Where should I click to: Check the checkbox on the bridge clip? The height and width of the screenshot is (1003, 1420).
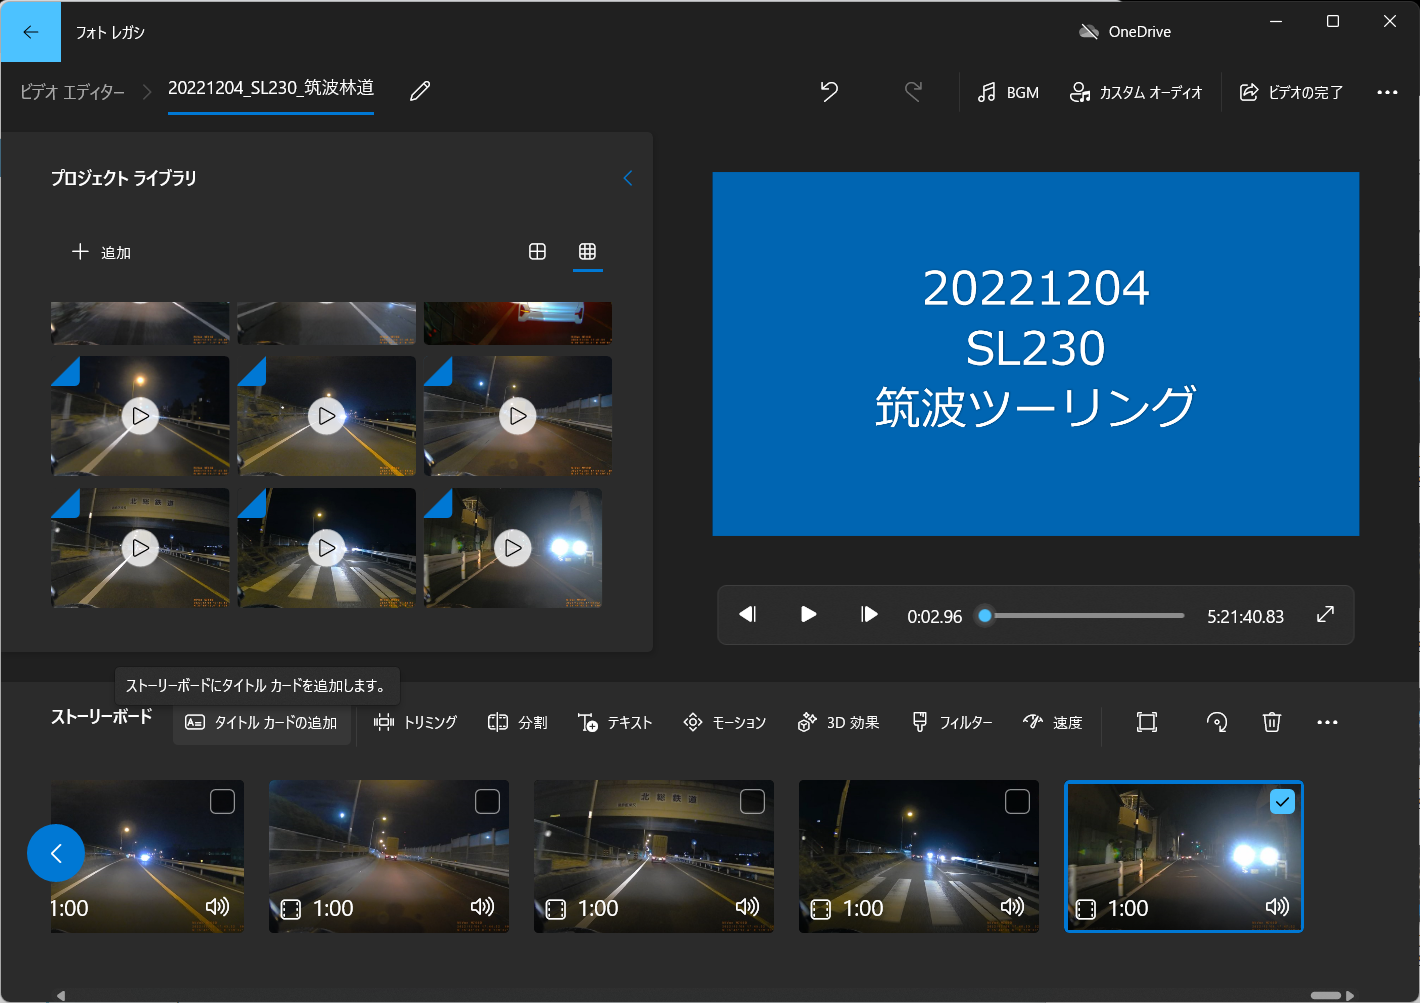[x=752, y=802]
